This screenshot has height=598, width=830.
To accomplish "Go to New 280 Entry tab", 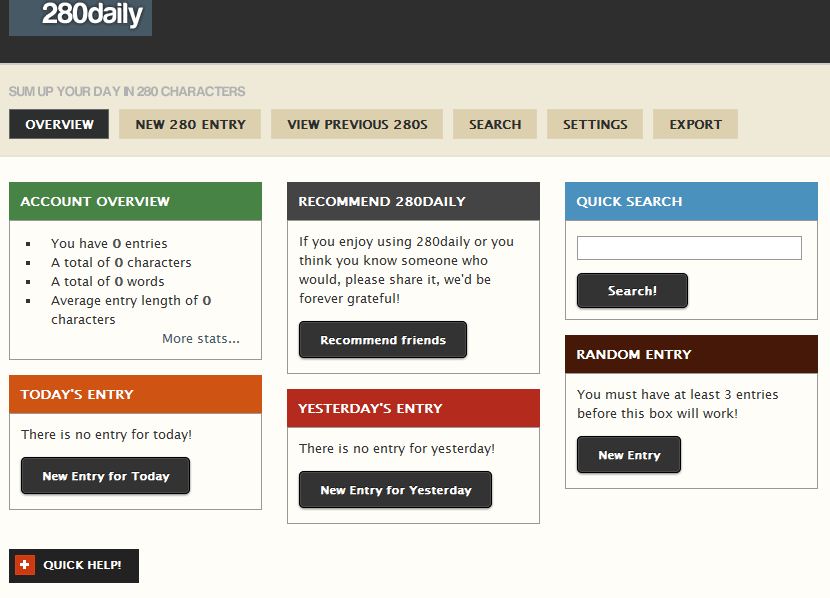I will [190, 124].
